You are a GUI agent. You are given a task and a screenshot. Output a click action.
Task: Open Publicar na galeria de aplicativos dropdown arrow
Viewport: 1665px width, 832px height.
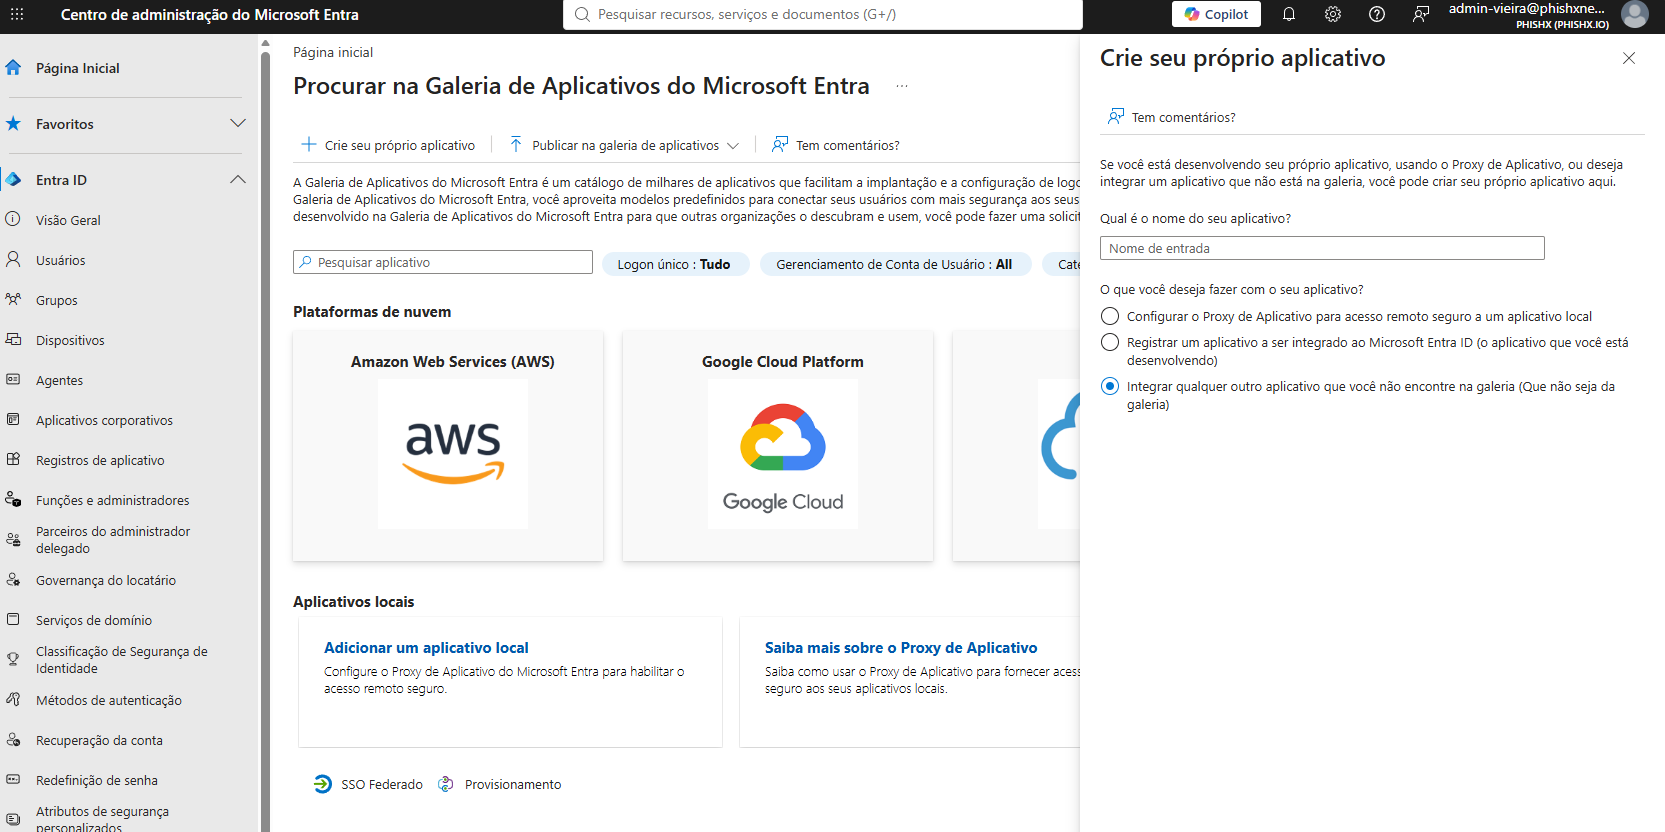(x=733, y=145)
